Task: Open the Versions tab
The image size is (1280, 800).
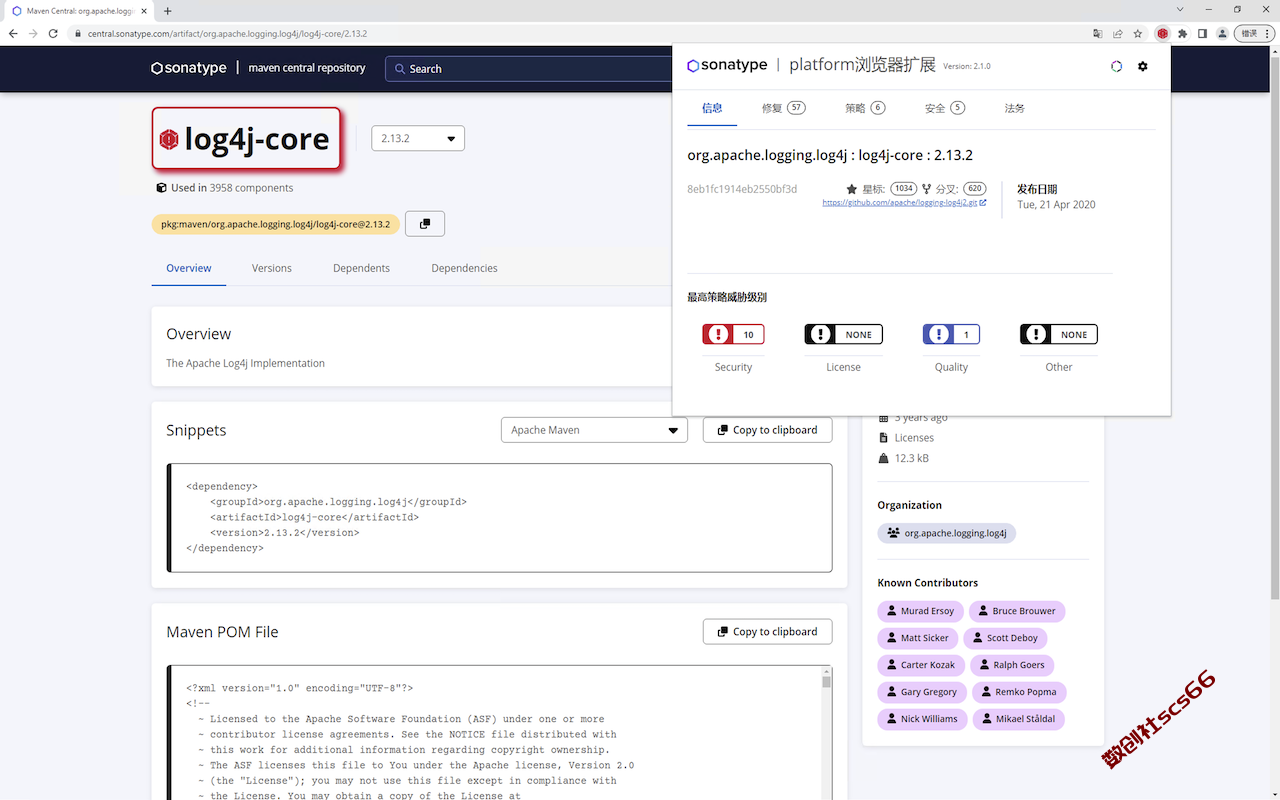Action: [272, 268]
